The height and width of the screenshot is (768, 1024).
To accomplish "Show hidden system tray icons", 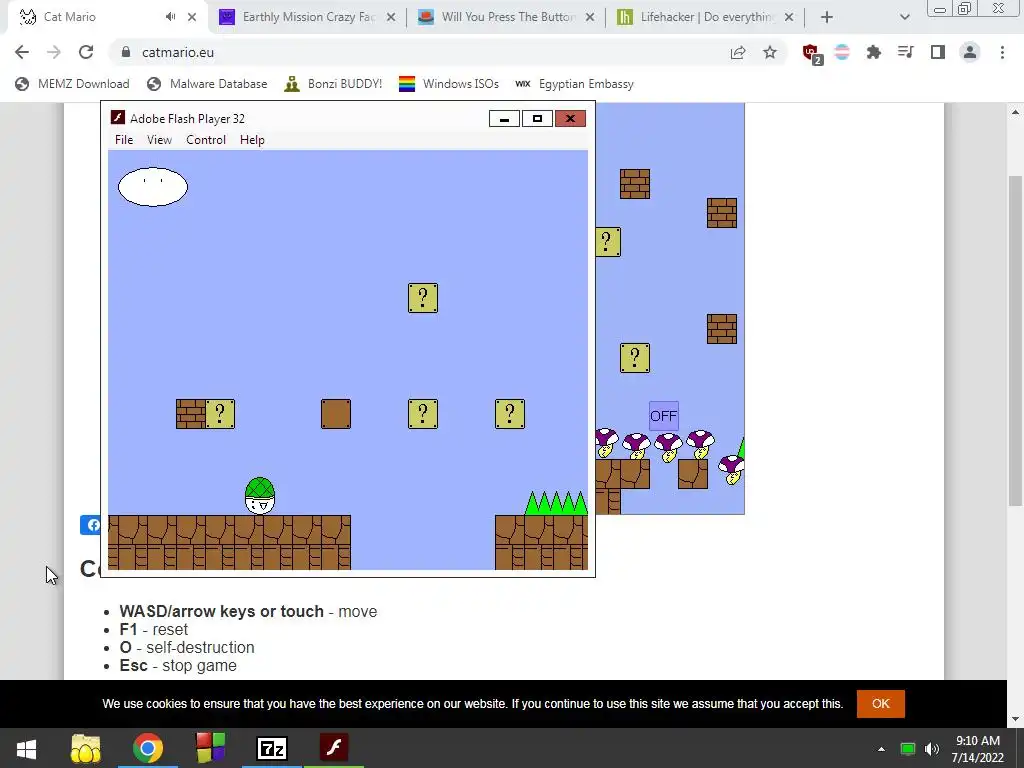I will click(881, 749).
